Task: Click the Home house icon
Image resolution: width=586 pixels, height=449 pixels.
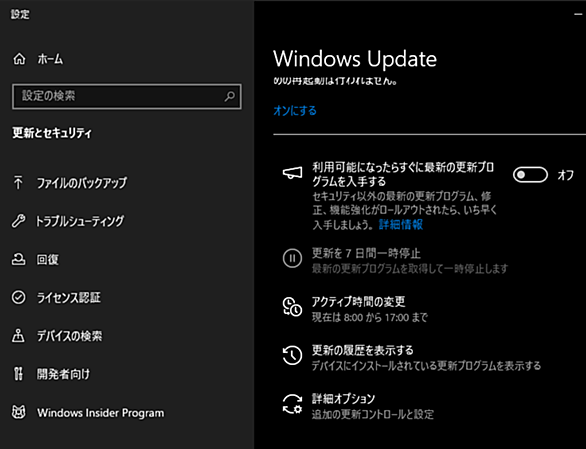Action: (19, 59)
